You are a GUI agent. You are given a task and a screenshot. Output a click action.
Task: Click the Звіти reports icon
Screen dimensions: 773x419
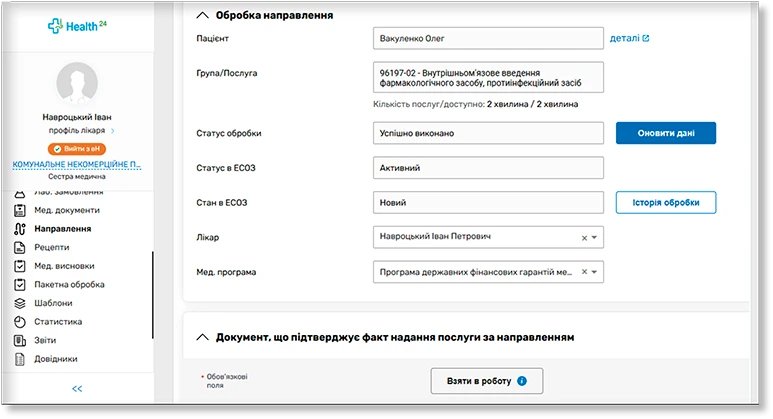click(20, 341)
